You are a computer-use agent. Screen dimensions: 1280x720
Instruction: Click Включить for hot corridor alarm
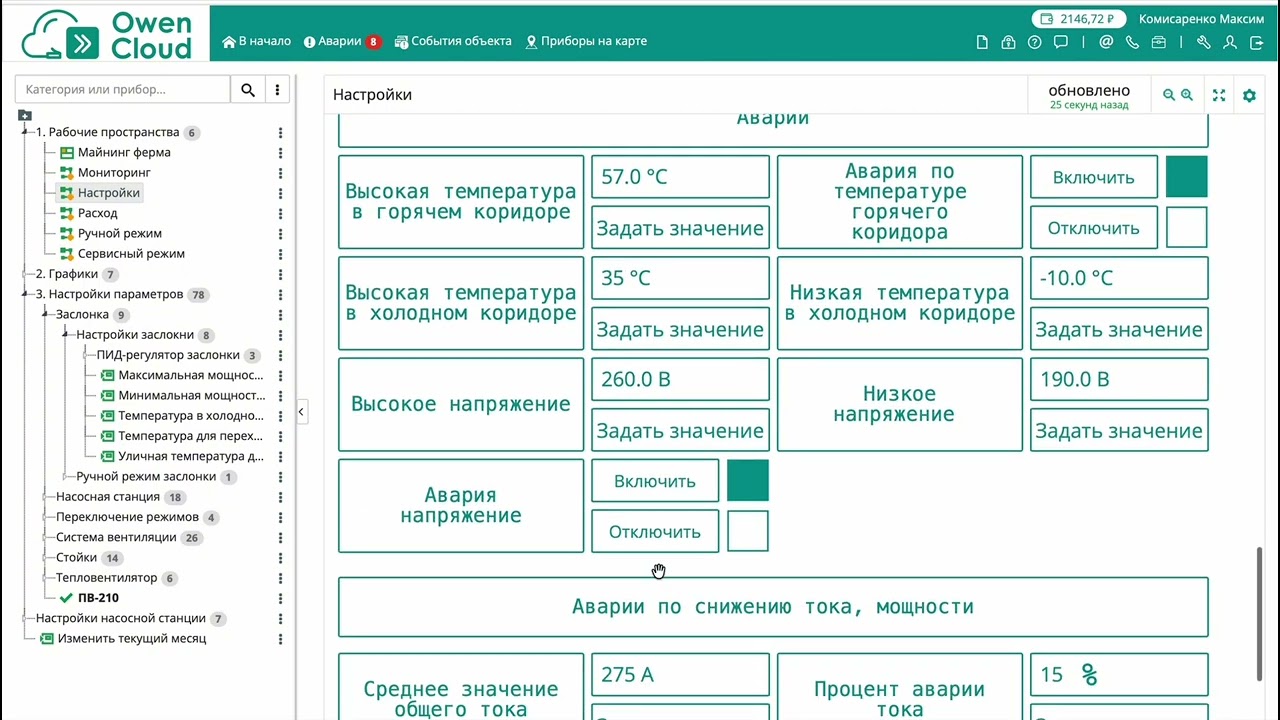click(1094, 177)
